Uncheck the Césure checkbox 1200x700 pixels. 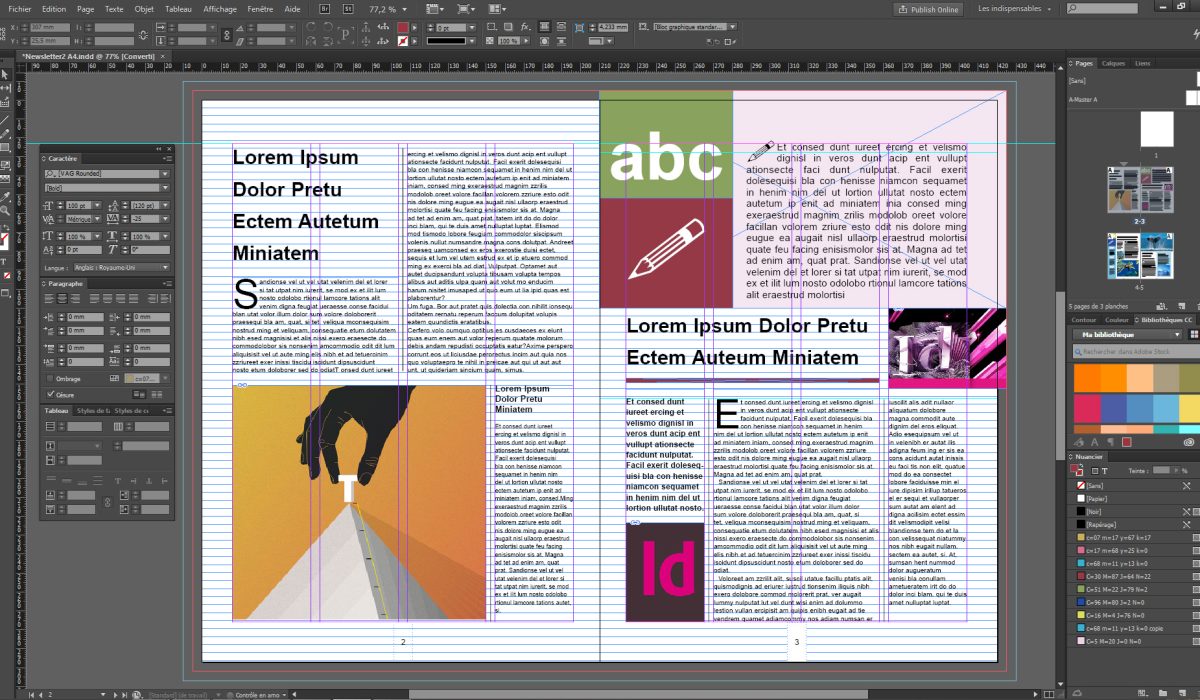[51, 394]
